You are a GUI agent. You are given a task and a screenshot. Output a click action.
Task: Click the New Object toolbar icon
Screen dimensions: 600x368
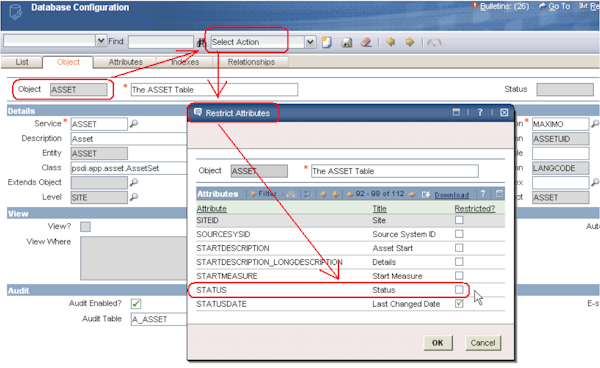click(x=326, y=42)
